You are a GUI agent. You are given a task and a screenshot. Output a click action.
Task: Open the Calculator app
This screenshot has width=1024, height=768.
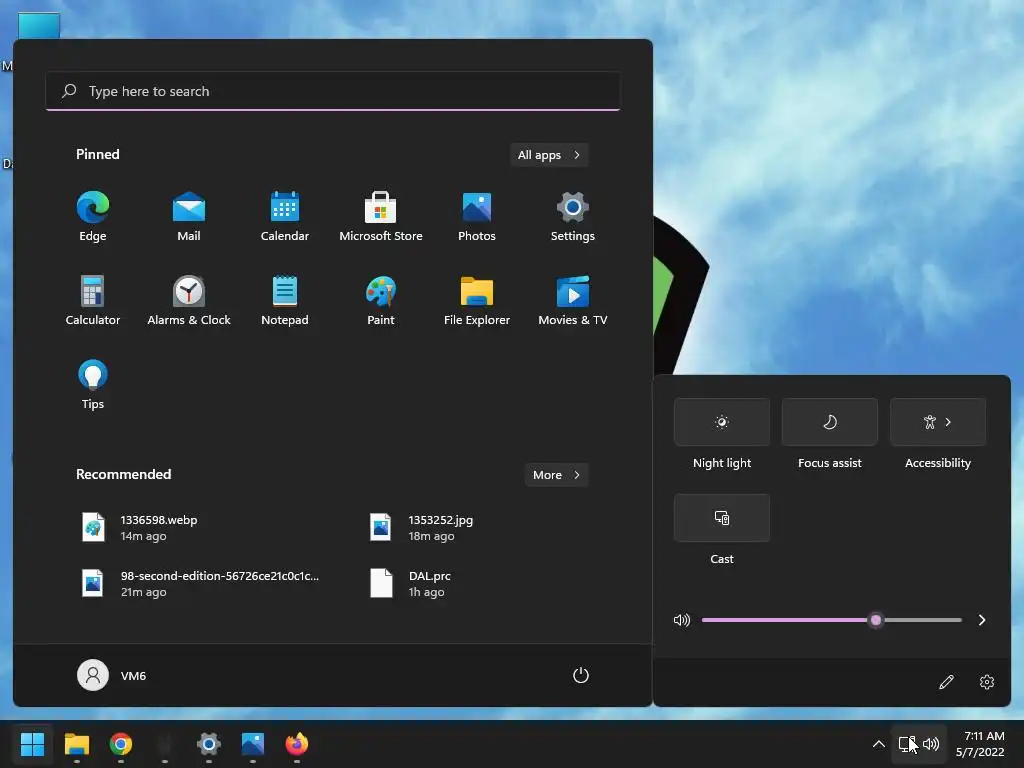pos(93,301)
